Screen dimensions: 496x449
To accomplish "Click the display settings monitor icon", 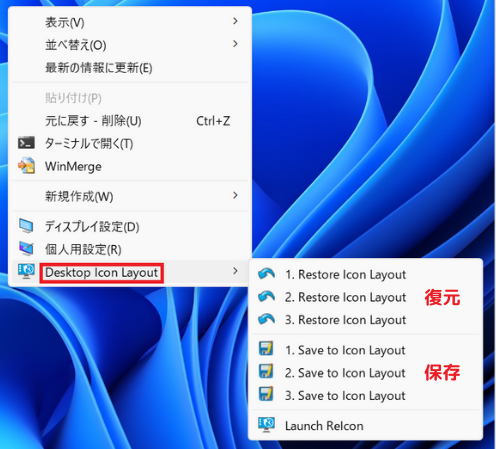I will point(26,226).
